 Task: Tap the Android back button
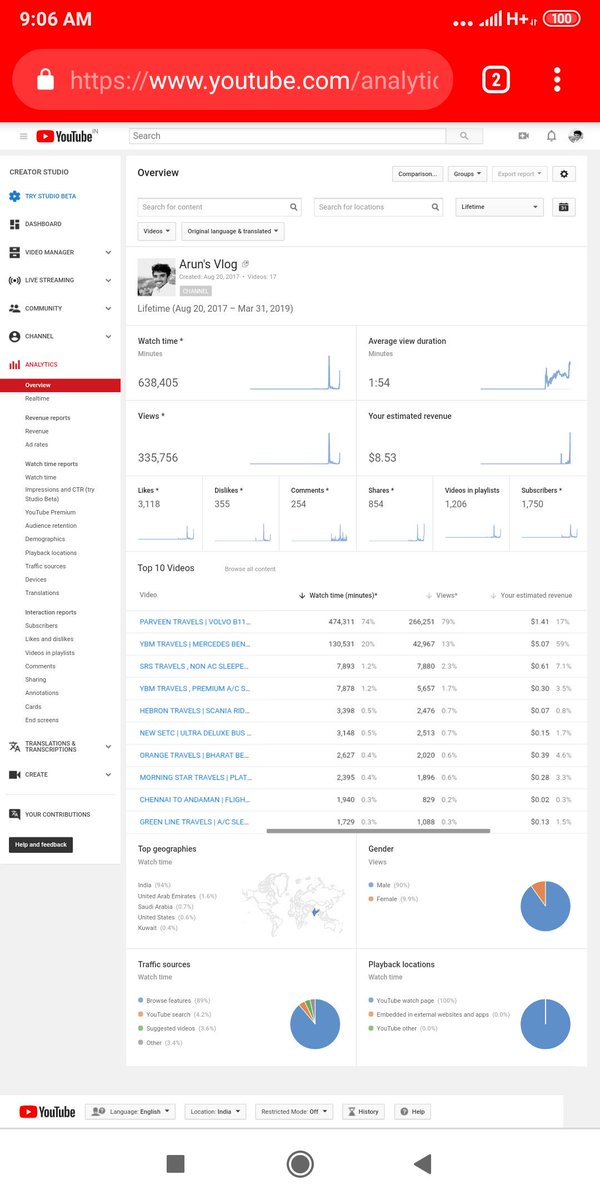pyautogui.click(x=422, y=1163)
